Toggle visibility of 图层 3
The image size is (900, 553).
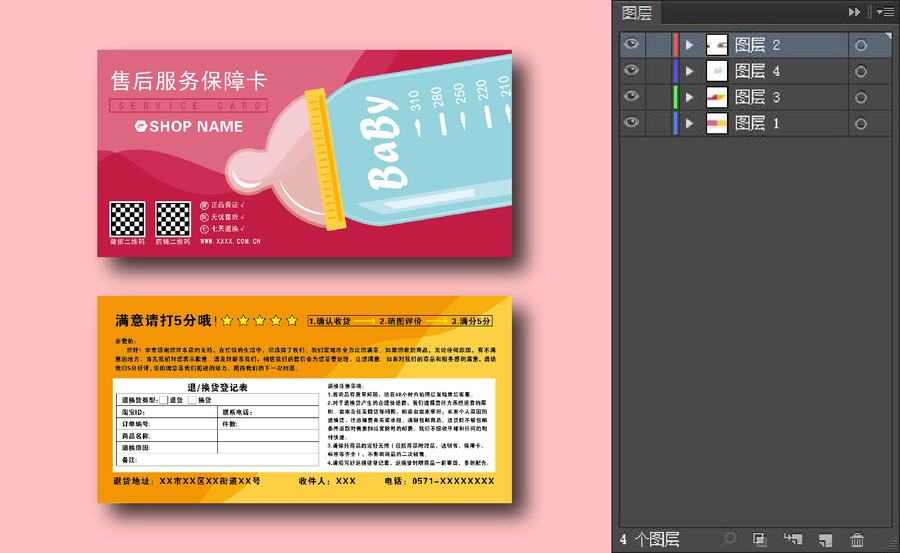(x=631, y=96)
